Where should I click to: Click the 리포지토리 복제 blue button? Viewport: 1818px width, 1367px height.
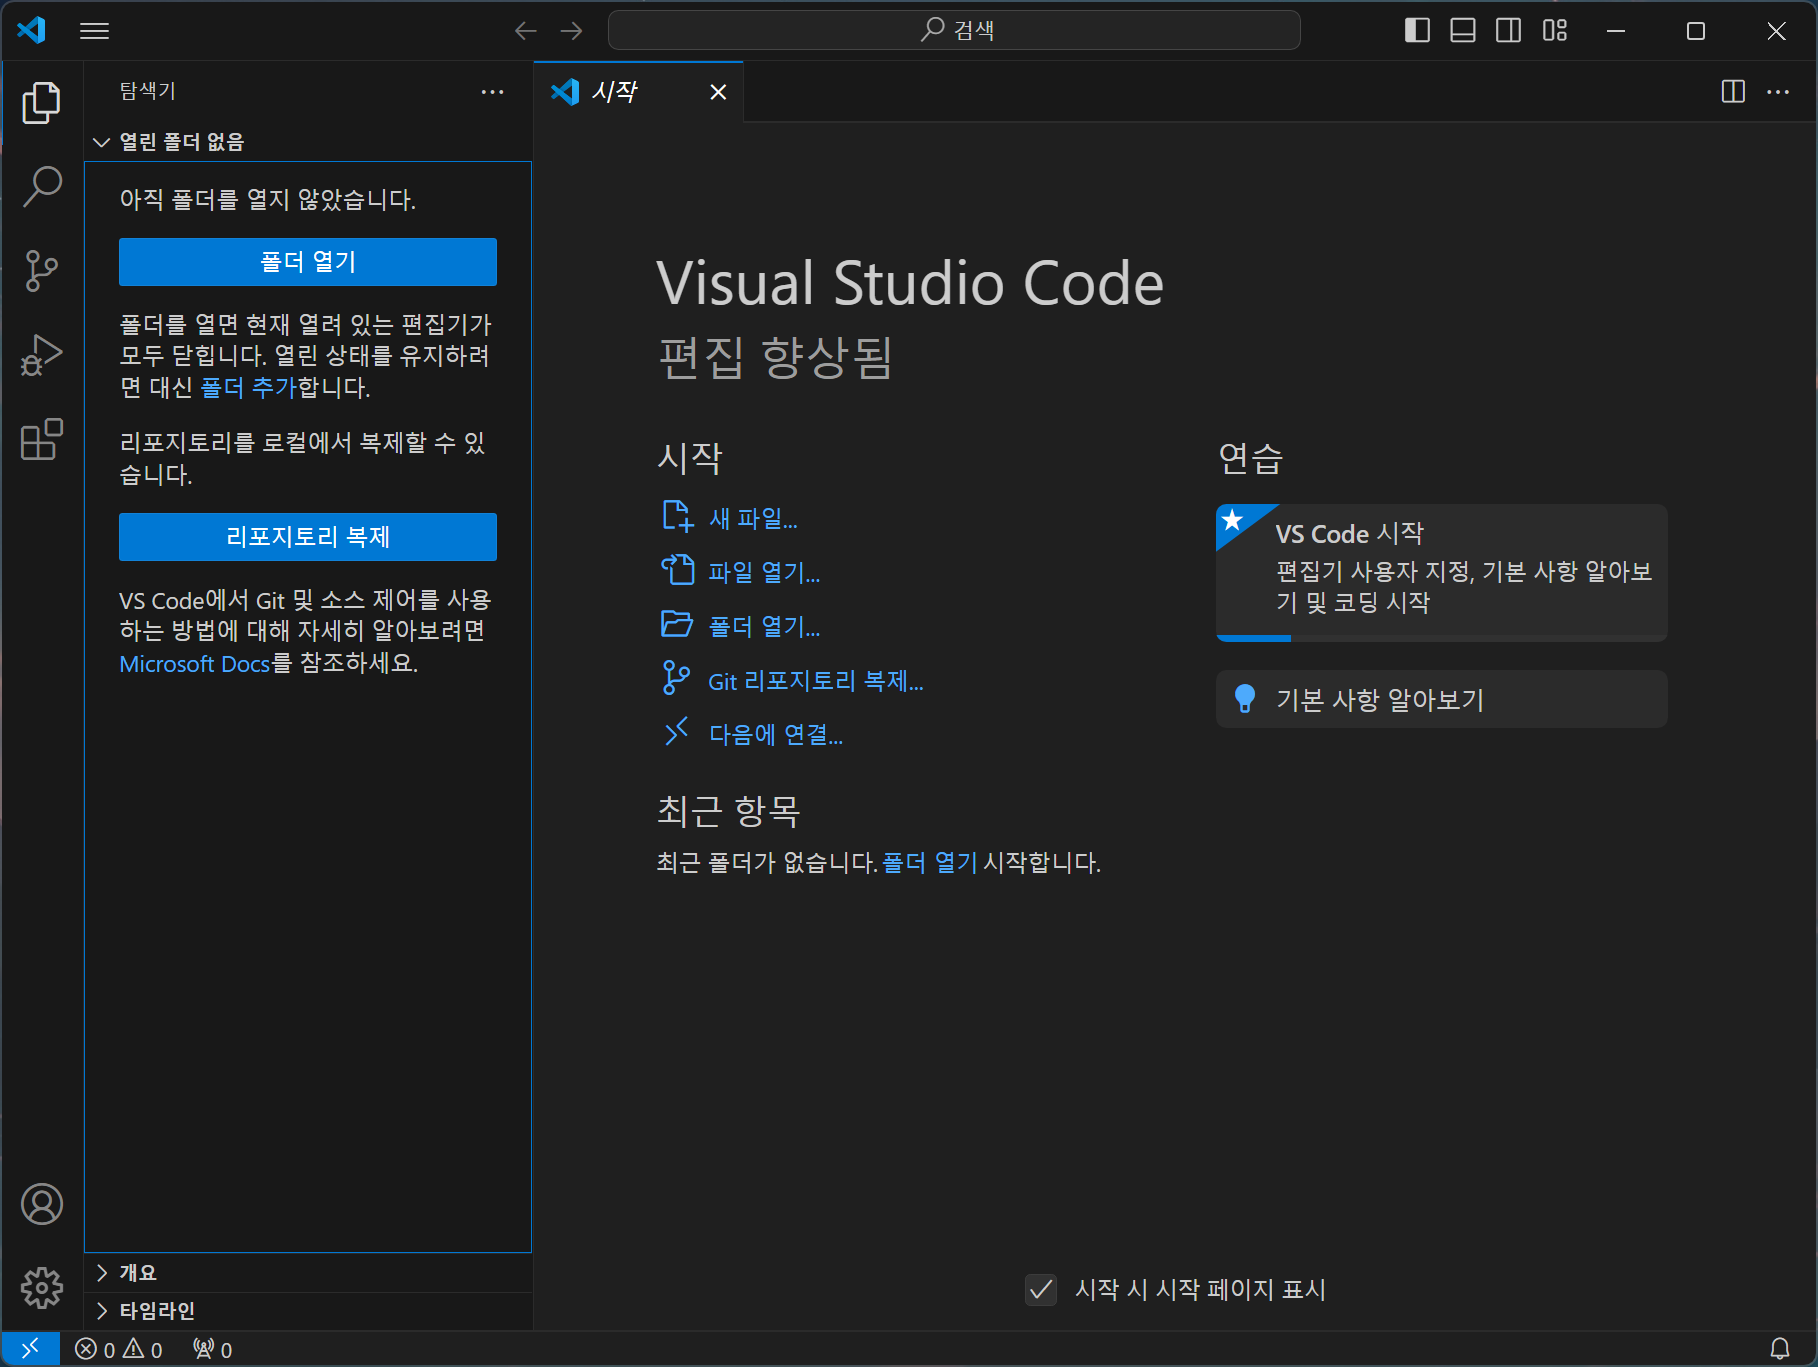(307, 537)
